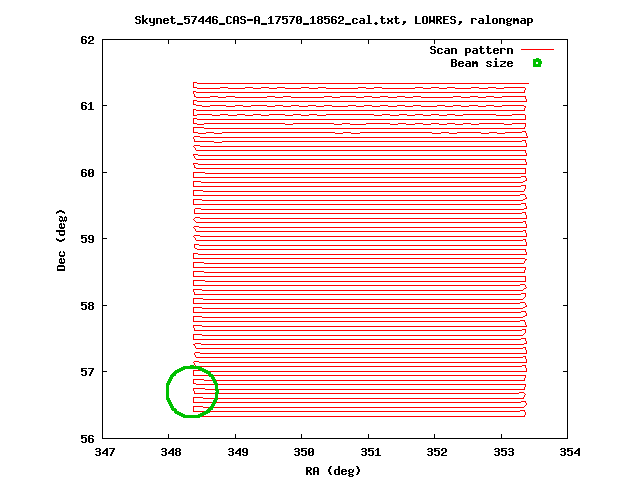
Task: Click the RA axis tick label 347
Action: (x=105, y=452)
